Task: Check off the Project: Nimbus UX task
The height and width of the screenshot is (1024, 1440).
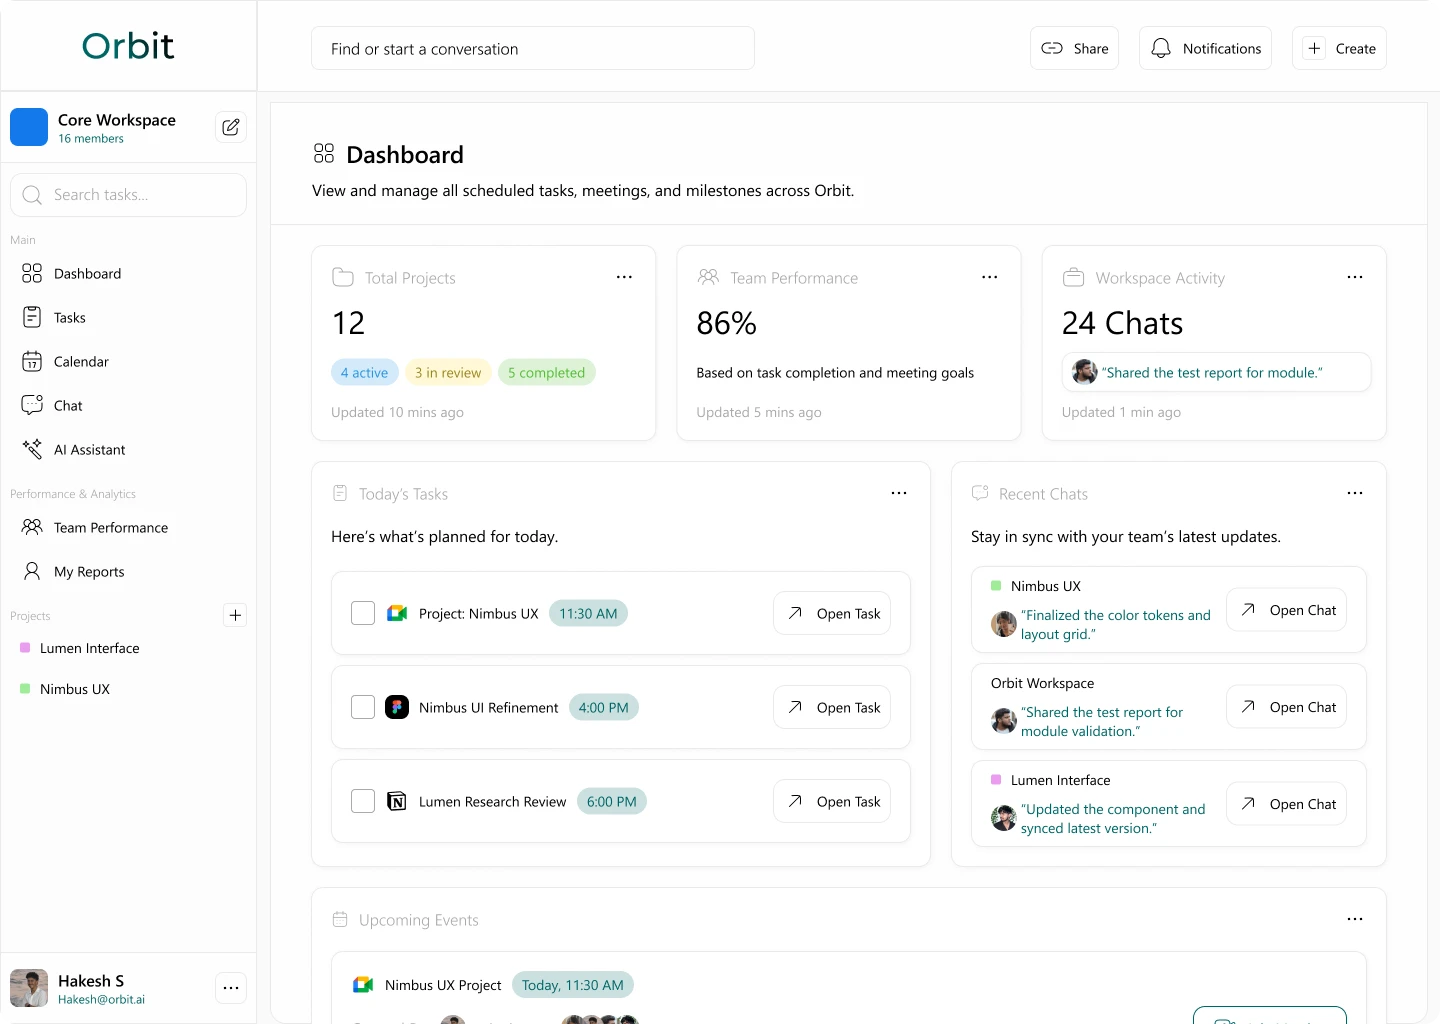Action: tap(363, 613)
